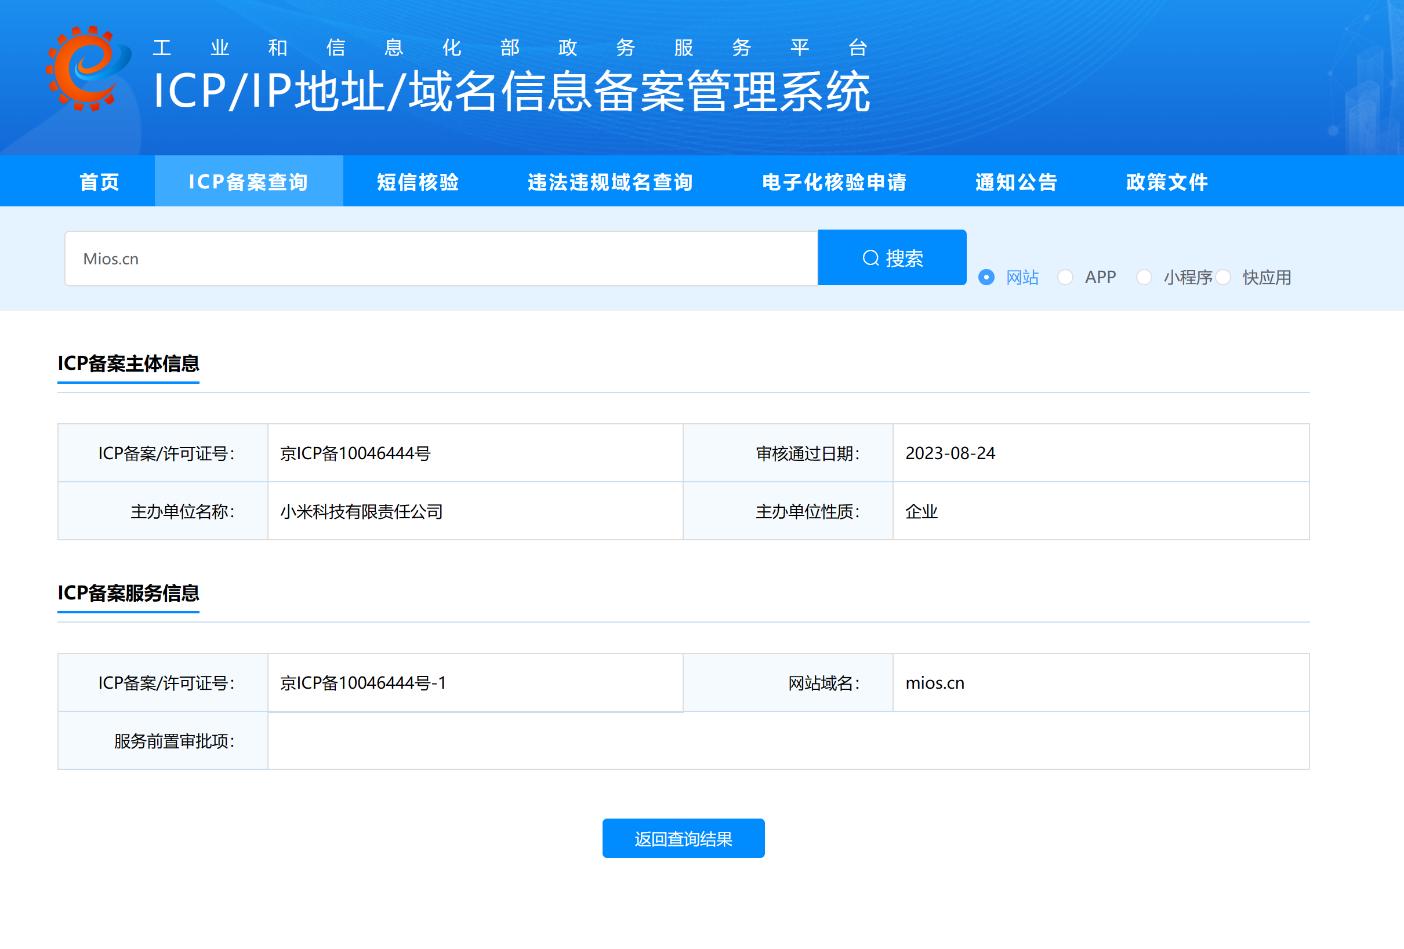Click the 主办单位性质 label

point(808,511)
